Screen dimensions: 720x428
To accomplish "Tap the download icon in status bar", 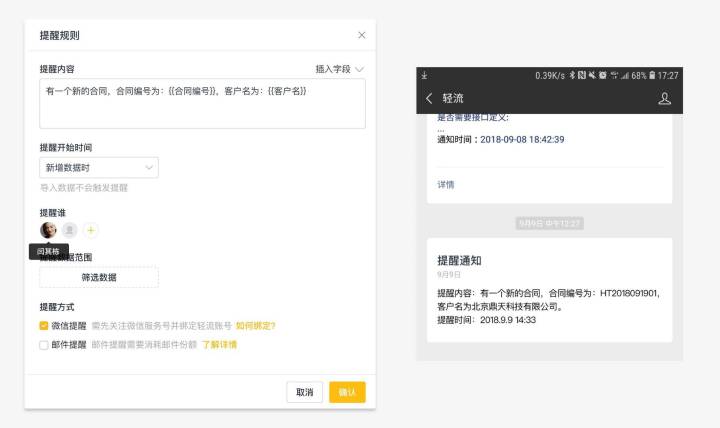I will (x=424, y=75).
